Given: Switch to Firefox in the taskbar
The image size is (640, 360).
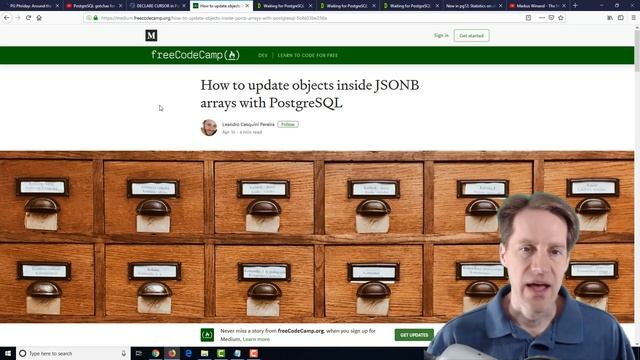Looking at the screenshot, I should point(172,353).
